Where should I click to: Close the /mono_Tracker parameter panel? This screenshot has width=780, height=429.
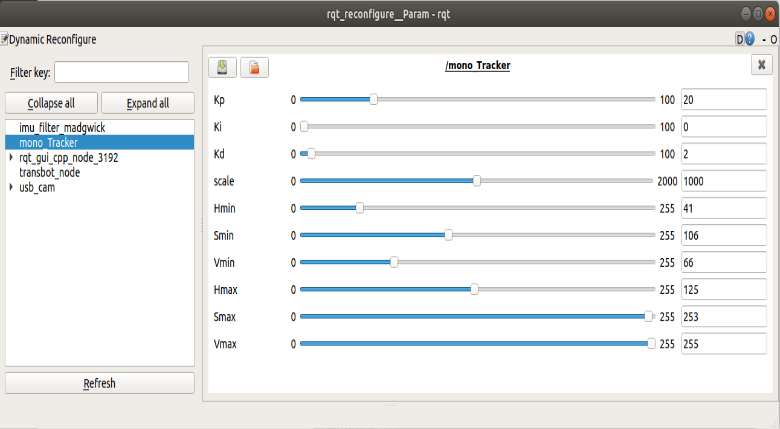click(761, 65)
